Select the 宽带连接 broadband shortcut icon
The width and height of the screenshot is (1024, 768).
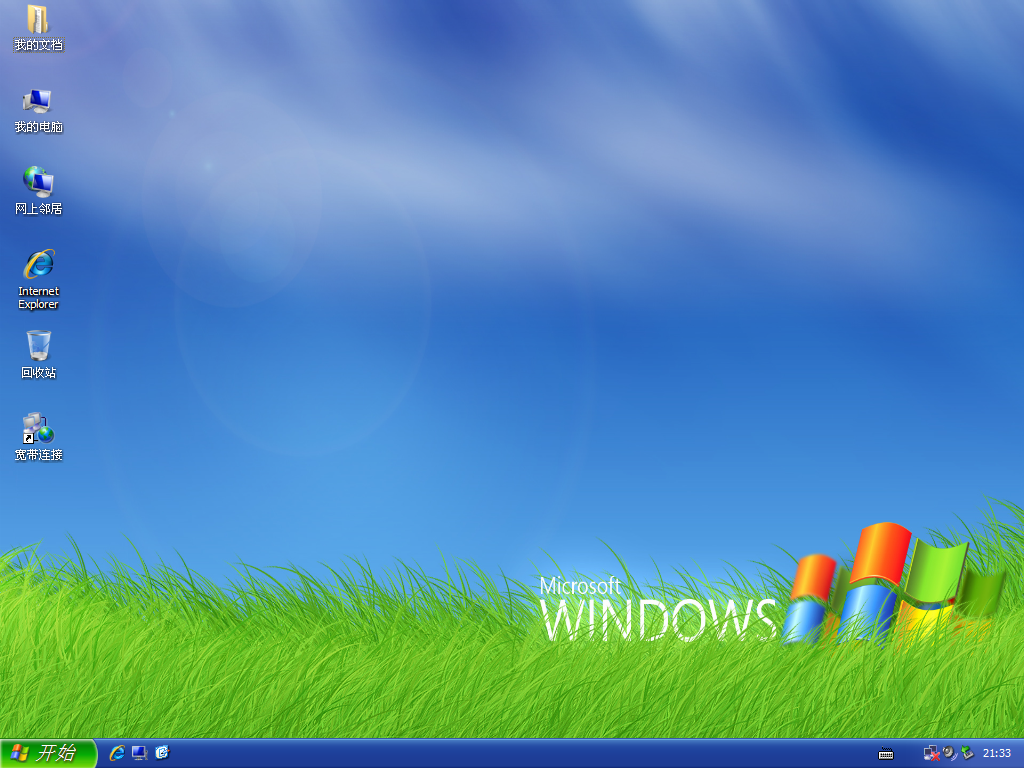pyautogui.click(x=38, y=428)
